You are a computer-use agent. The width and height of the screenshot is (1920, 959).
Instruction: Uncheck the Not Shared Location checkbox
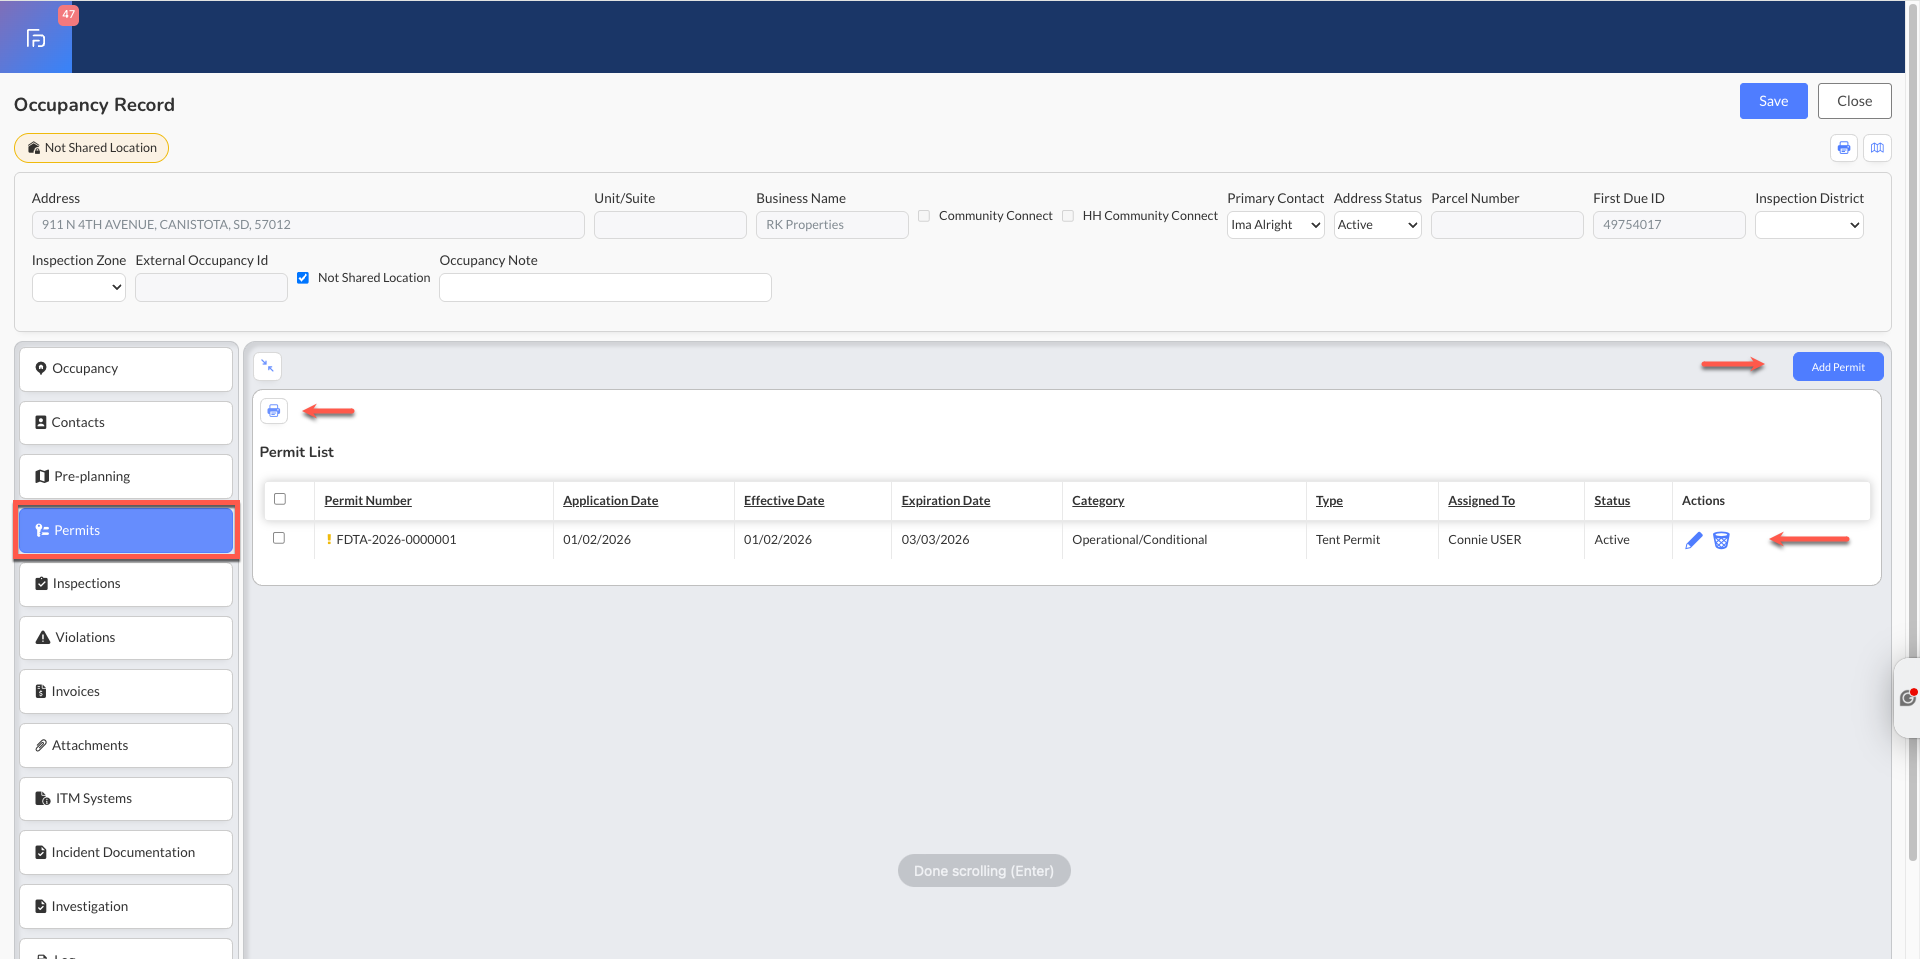pos(303,278)
